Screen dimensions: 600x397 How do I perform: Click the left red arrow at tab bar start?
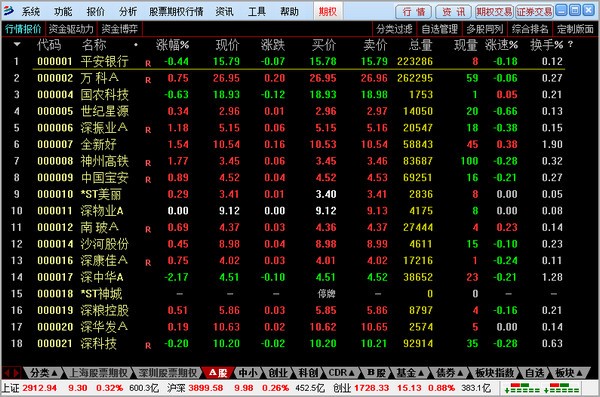7,372
